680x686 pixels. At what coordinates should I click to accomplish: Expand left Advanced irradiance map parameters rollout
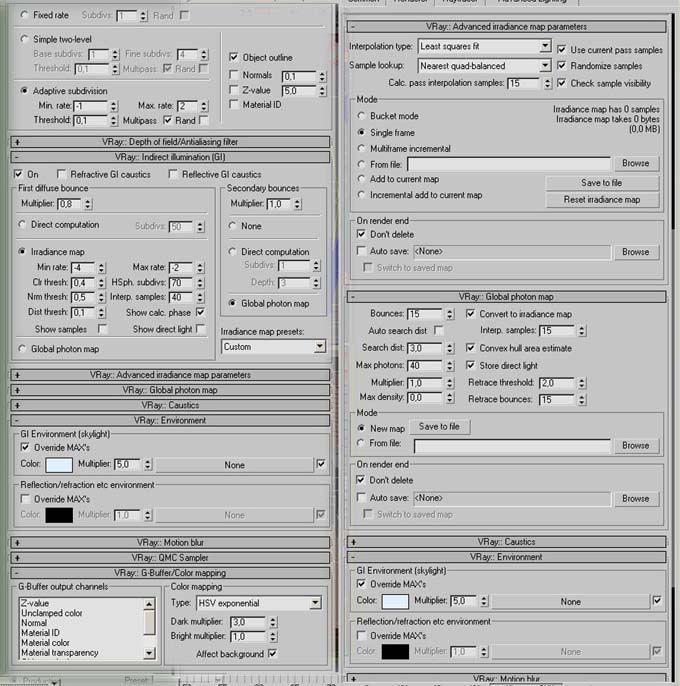[x=170, y=375]
